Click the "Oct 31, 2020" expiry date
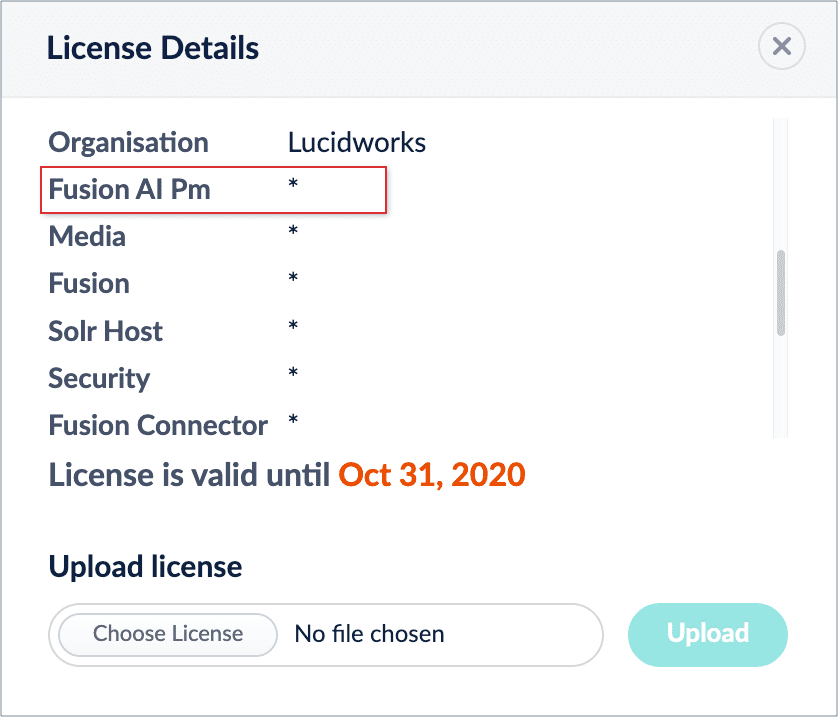This screenshot has width=838, height=717. [x=432, y=474]
